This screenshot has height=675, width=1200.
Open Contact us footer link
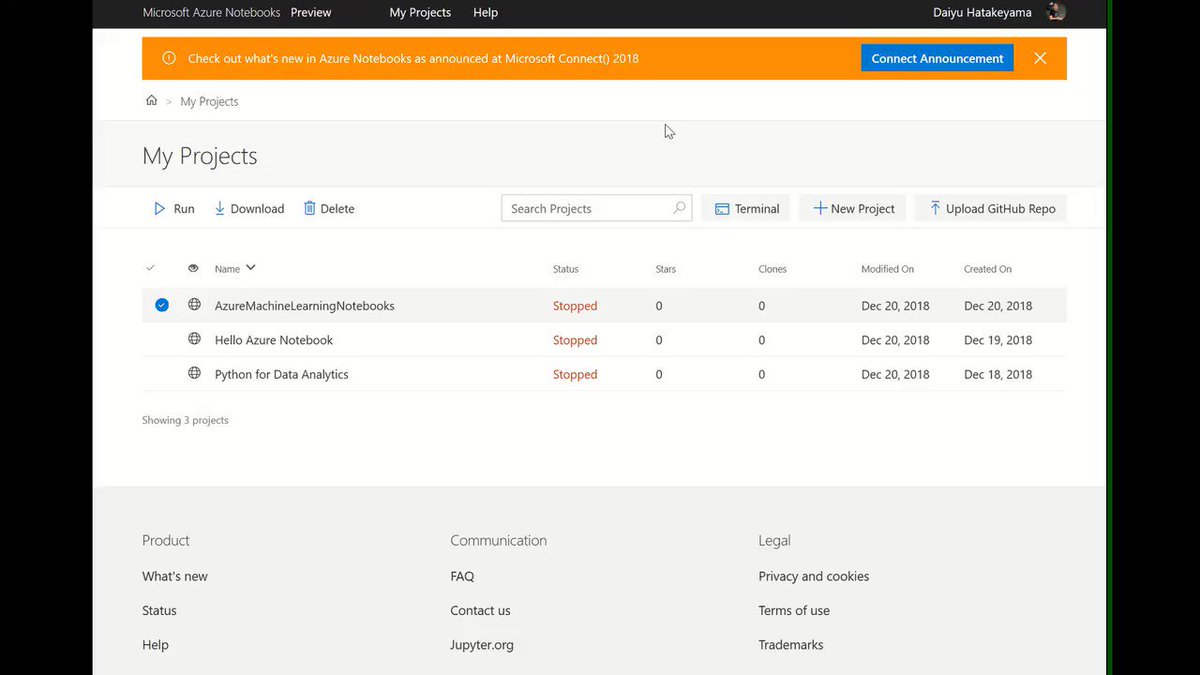(x=480, y=610)
